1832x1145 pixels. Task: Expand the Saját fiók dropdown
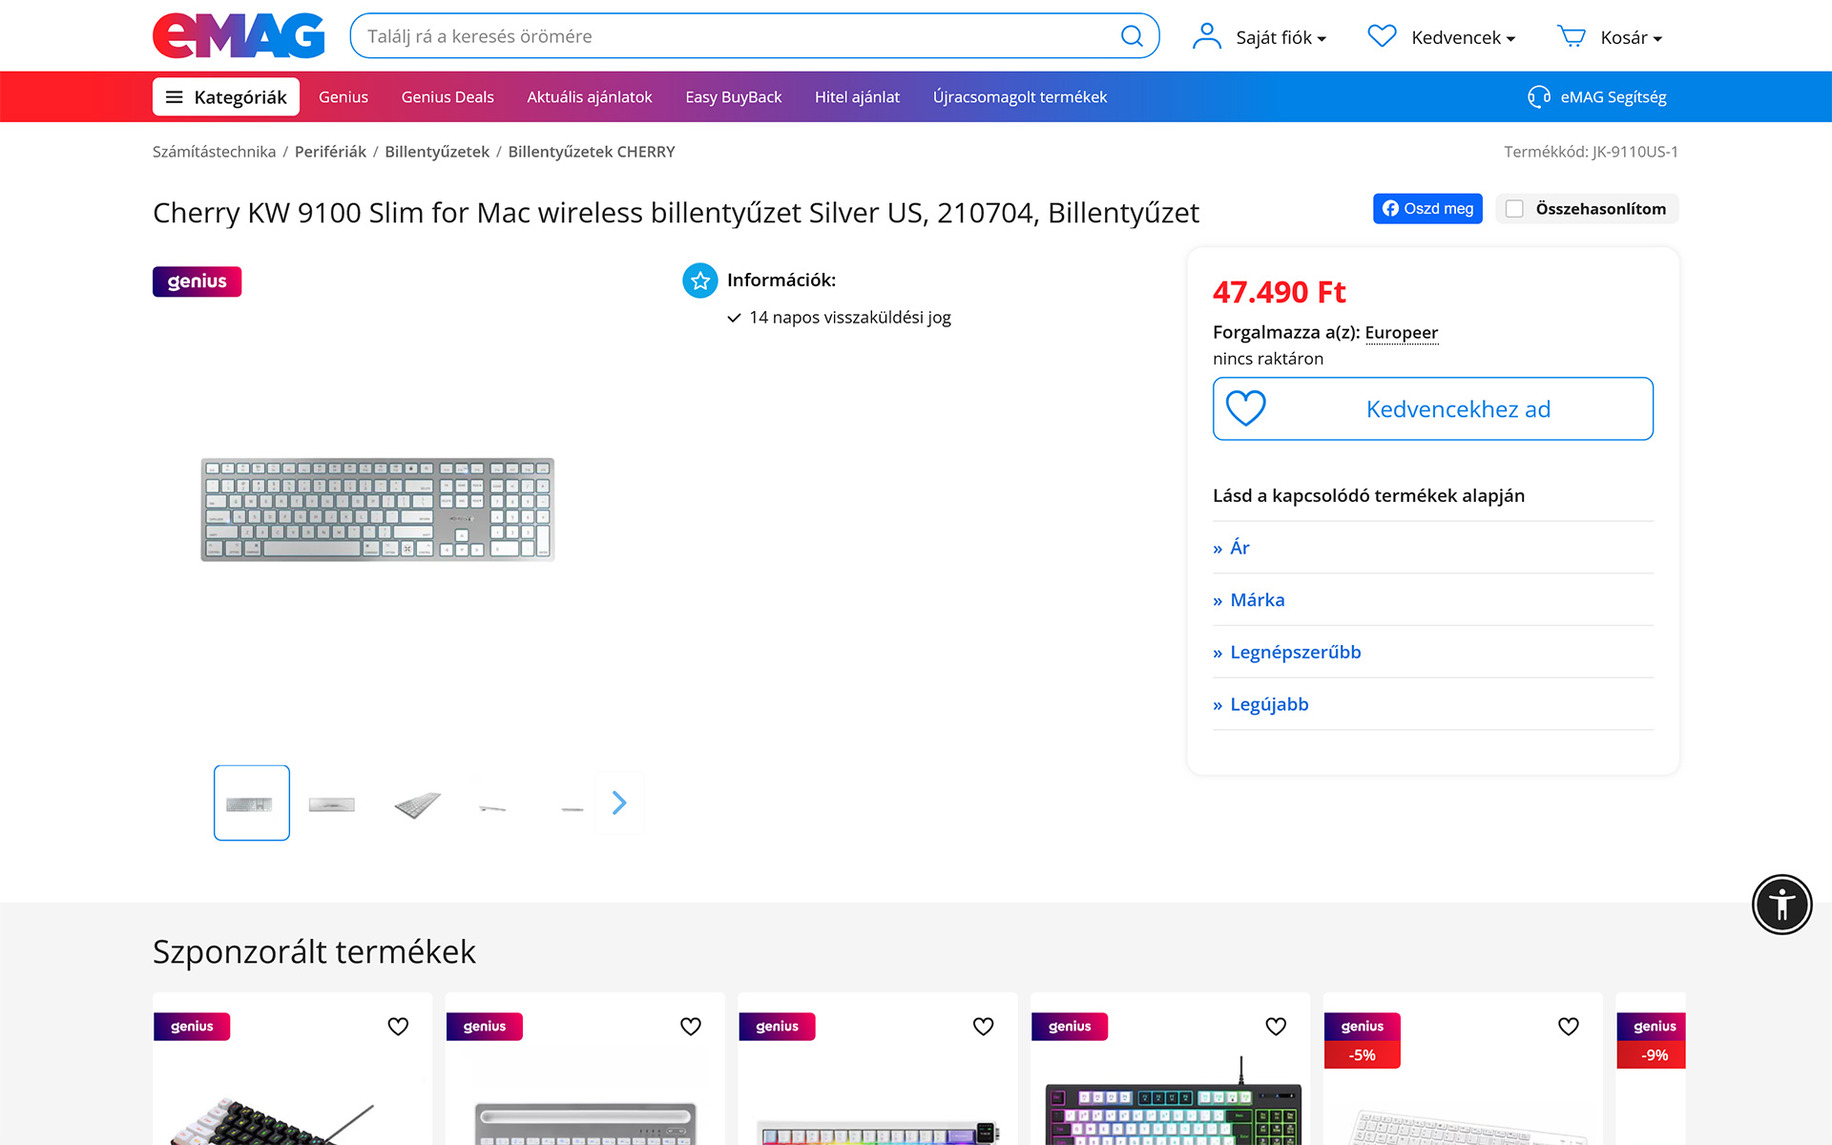[x=1281, y=37]
